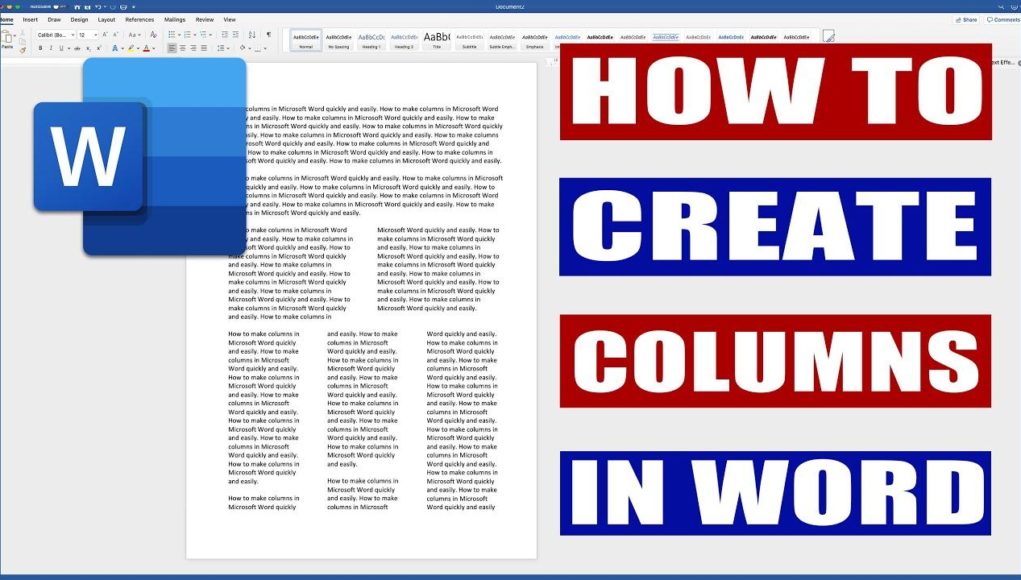Toggle Bold formatting
Screen dimensions: 1021x580
[x=40, y=48]
